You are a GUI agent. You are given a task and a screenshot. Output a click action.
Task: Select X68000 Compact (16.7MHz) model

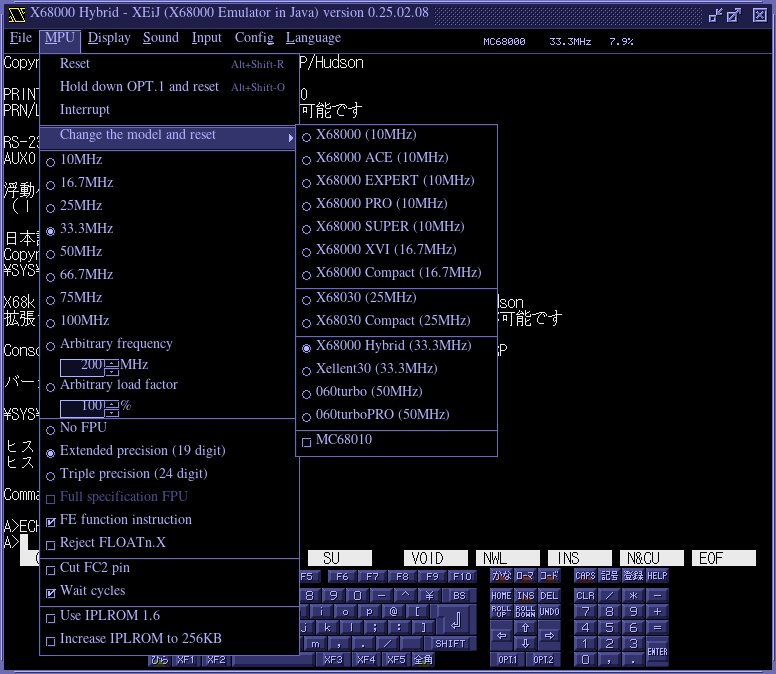coord(396,273)
